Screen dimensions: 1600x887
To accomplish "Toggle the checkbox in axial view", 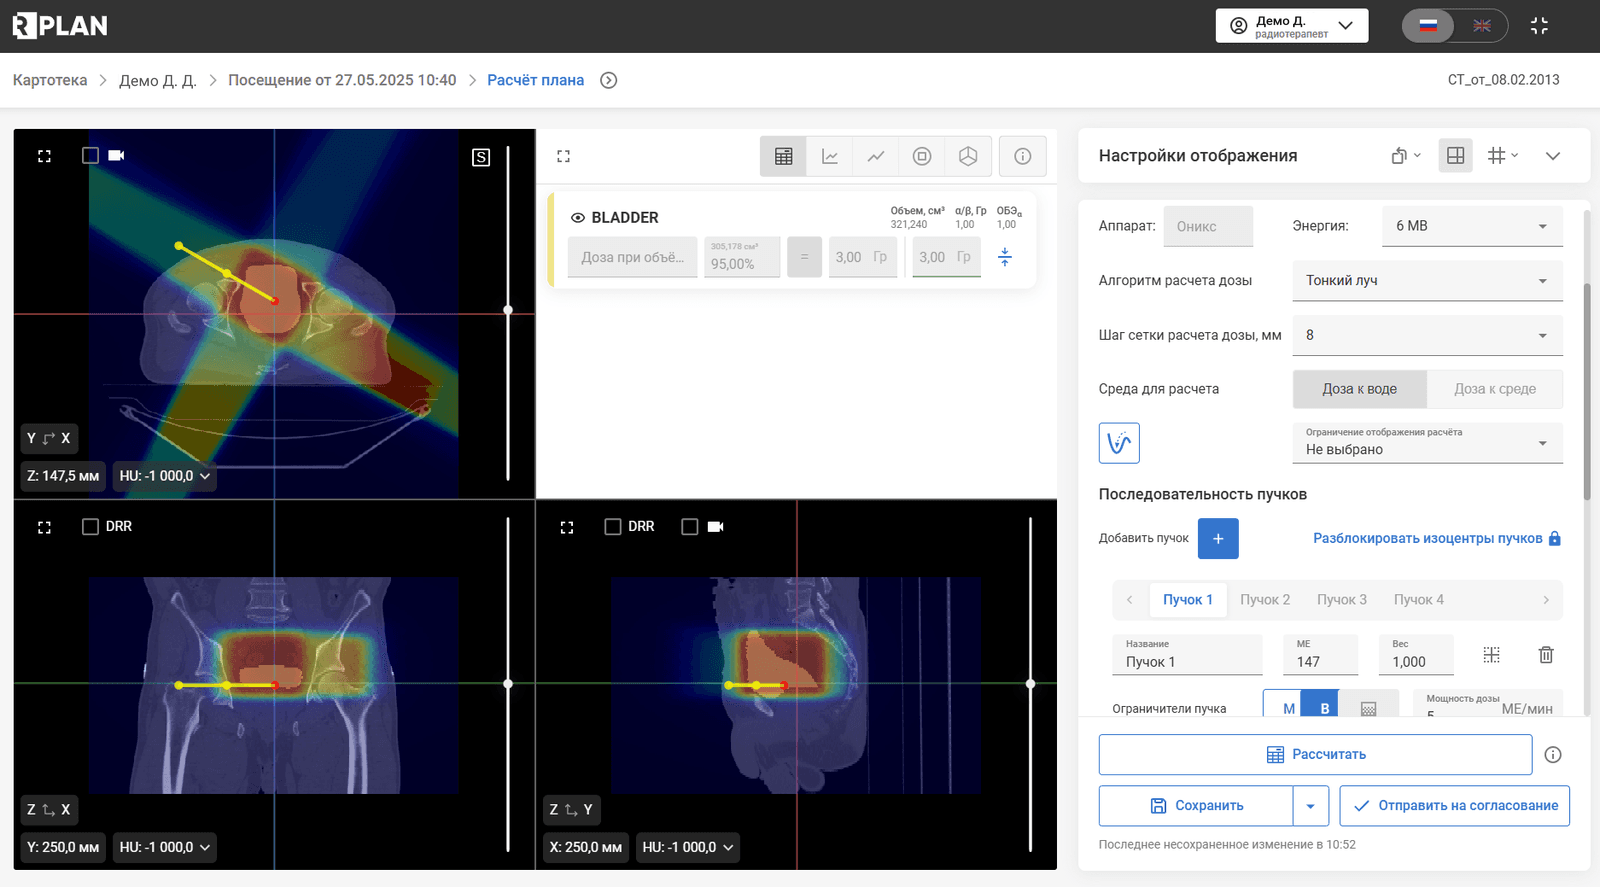I will [90, 155].
